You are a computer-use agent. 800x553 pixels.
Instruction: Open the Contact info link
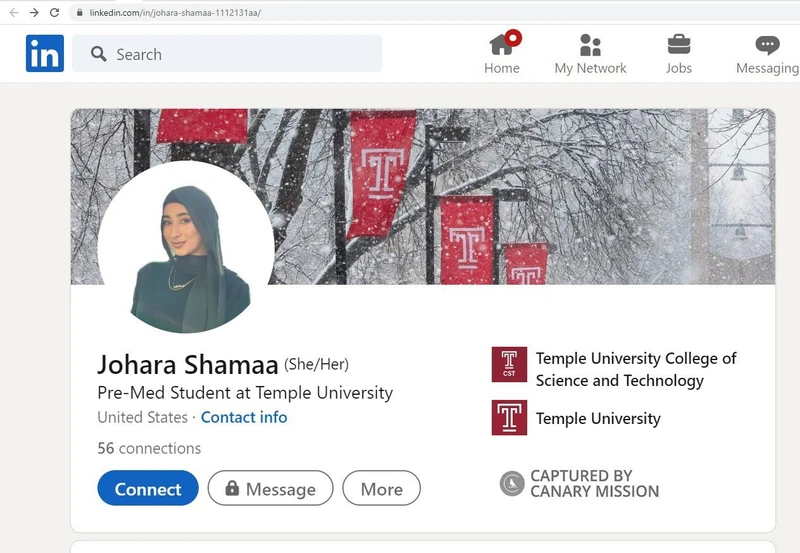[244, 417]
